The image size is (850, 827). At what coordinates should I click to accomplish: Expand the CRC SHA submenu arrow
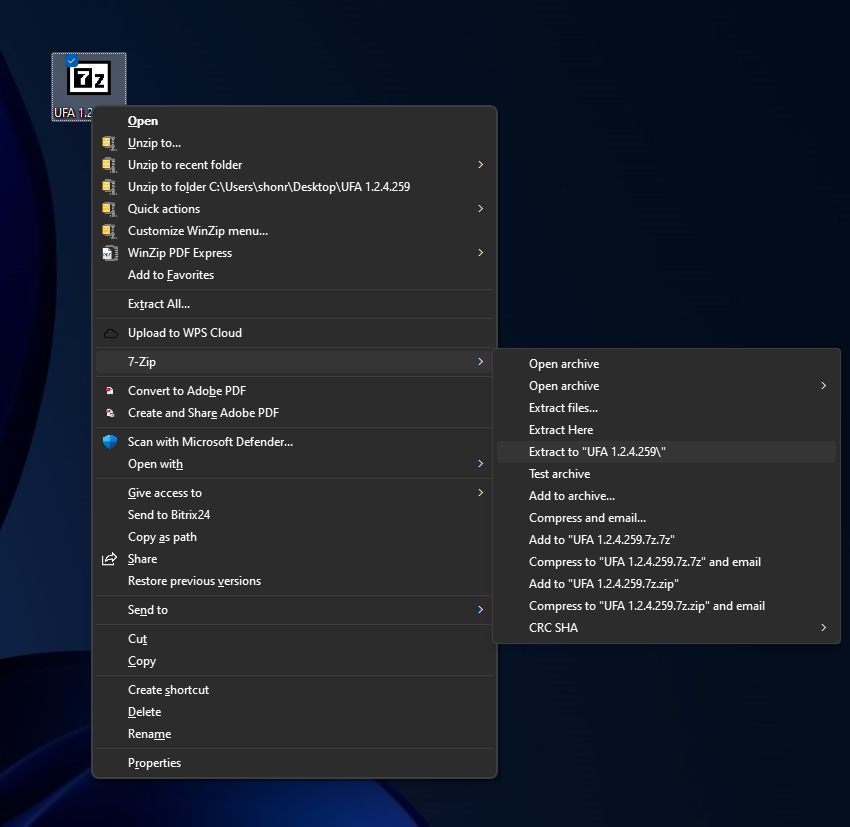[x=823, y=628]
